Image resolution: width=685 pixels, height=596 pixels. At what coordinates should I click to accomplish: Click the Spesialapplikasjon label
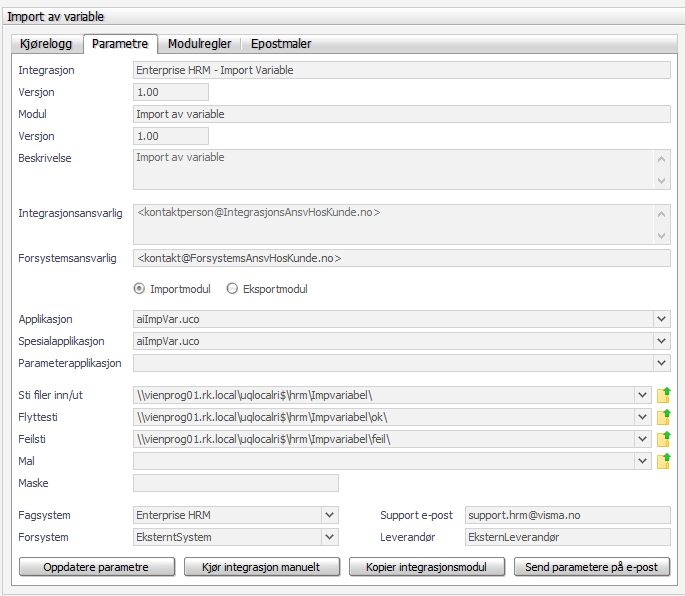(x=61, y=341)
